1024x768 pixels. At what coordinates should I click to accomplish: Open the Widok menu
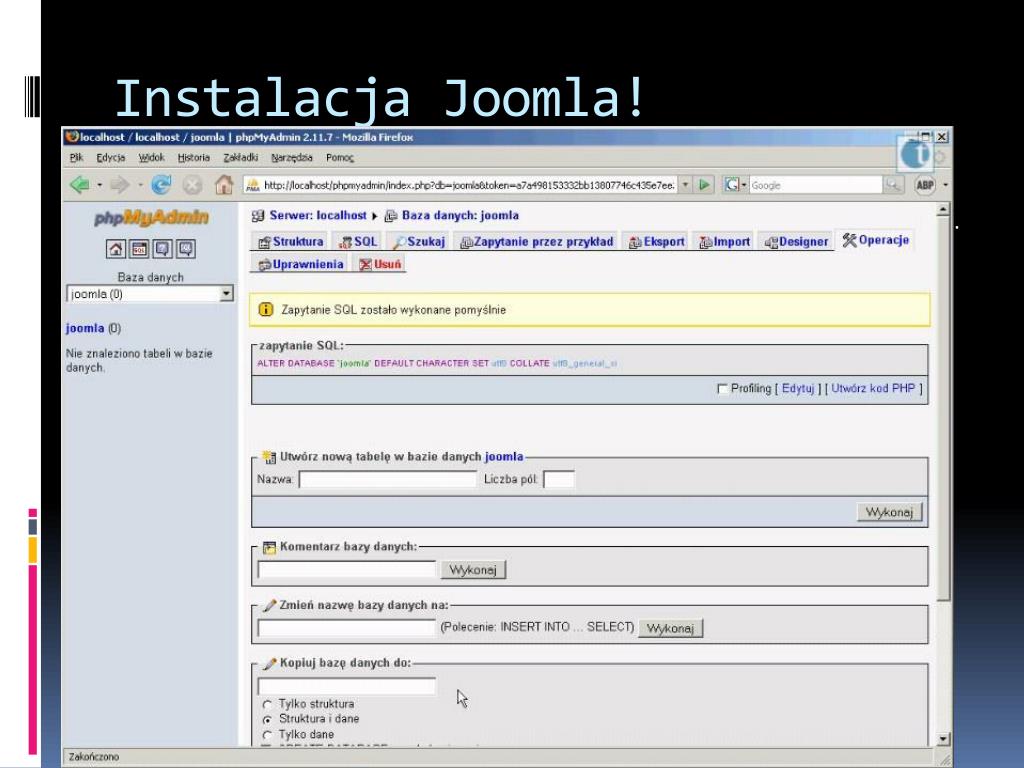[152, 157]
